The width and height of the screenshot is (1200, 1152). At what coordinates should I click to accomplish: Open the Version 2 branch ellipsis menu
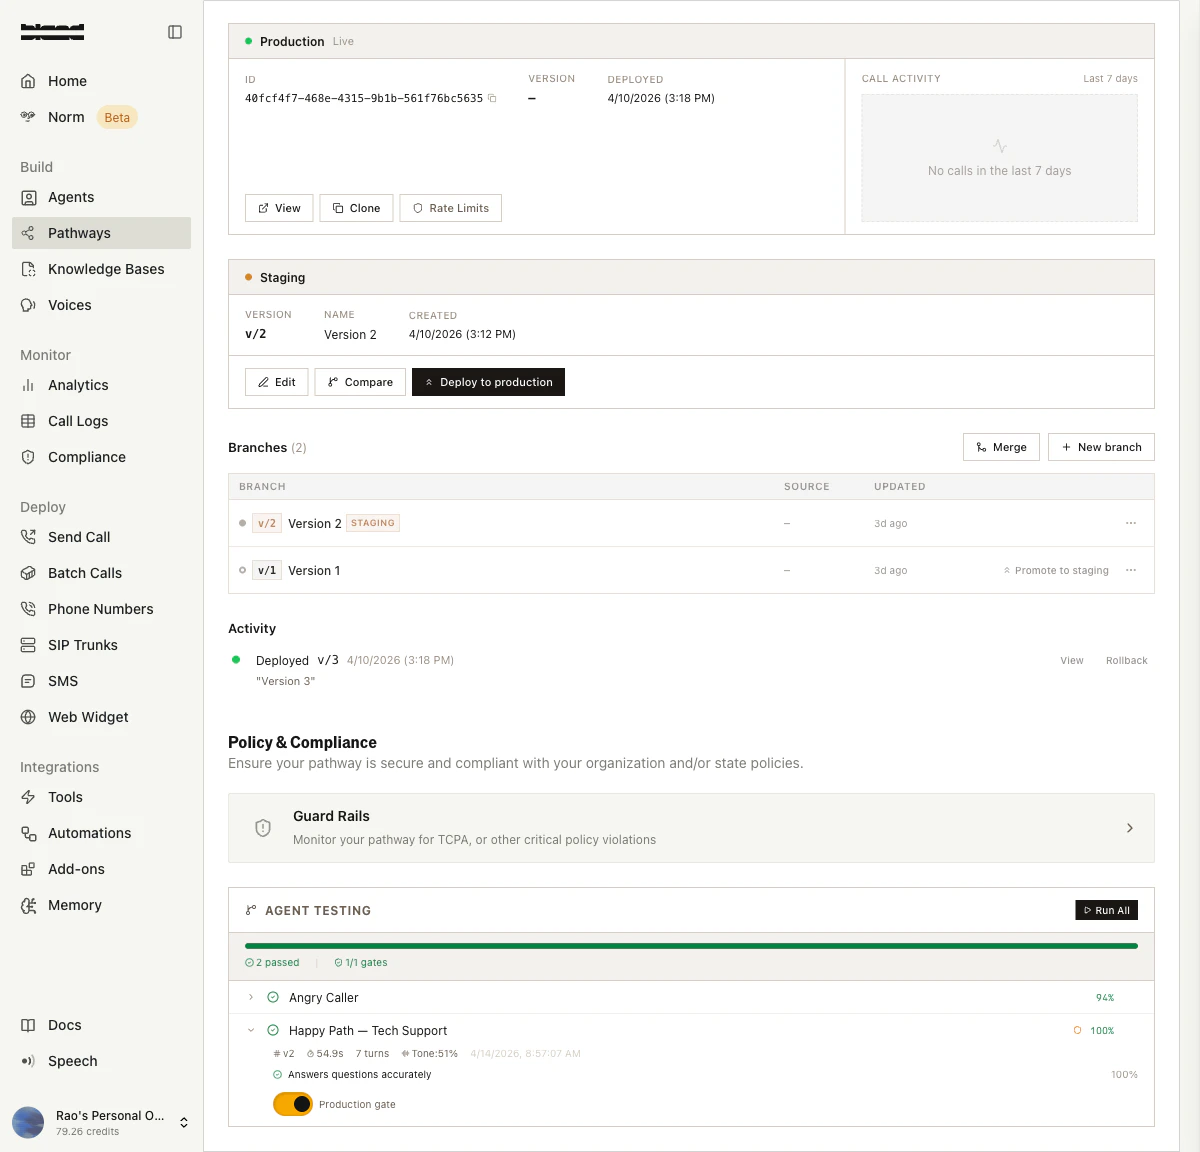[x=1131, y=523]
